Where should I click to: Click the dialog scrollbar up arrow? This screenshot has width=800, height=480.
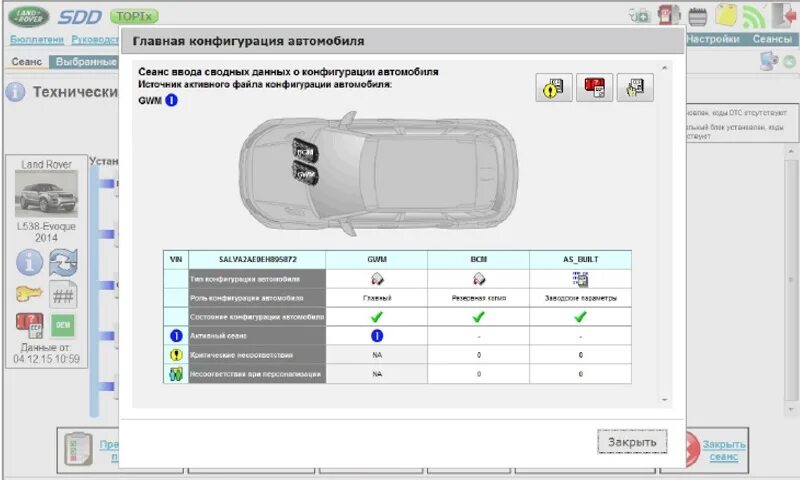(664, 67)
